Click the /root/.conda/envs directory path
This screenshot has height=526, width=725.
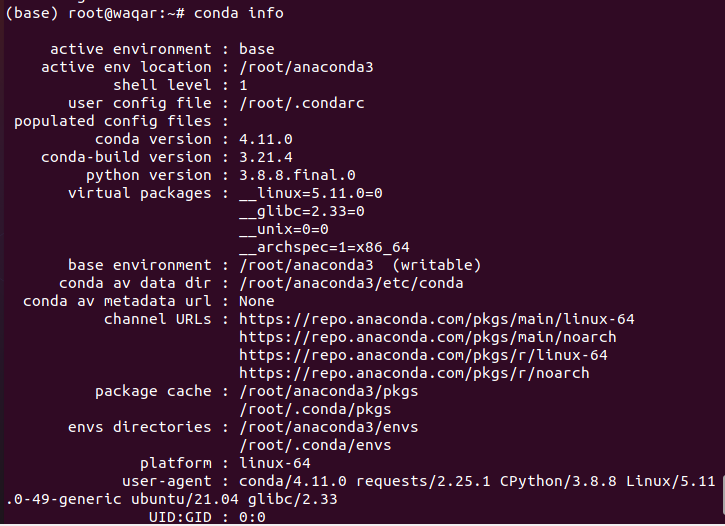coord(315,446)
